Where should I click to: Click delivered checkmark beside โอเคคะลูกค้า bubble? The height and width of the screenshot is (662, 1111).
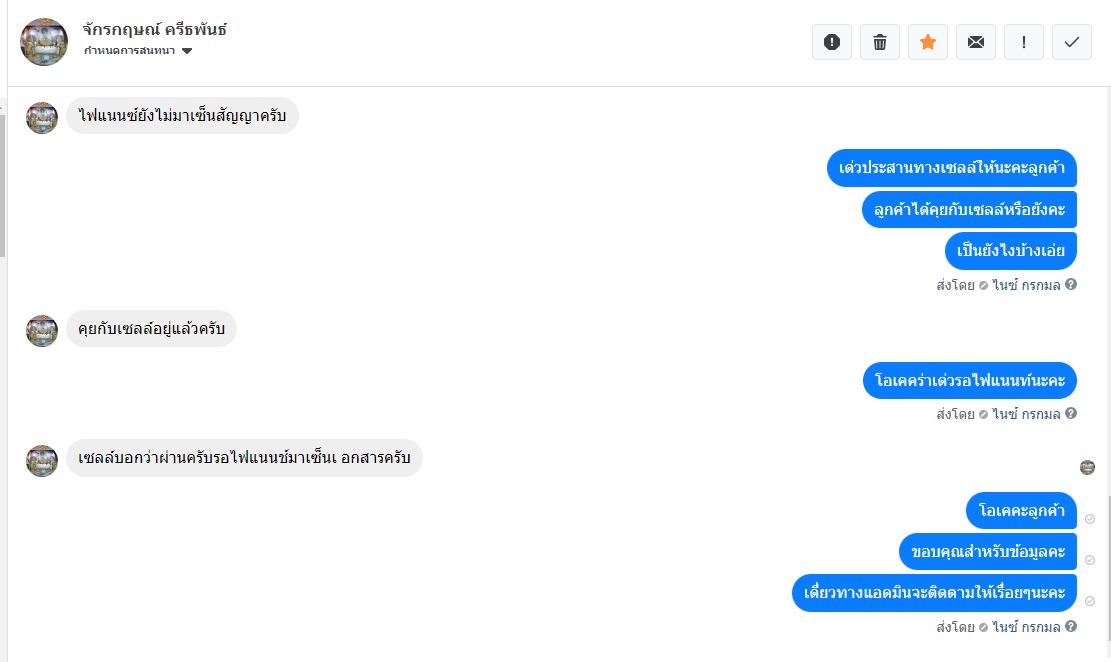tap(1090, 519)
